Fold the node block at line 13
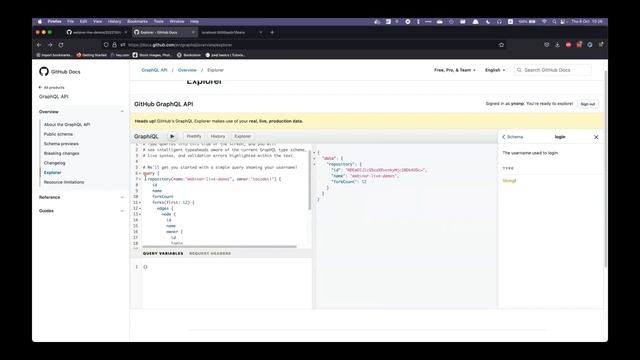The image size is (640, 360). pos(140,214)
